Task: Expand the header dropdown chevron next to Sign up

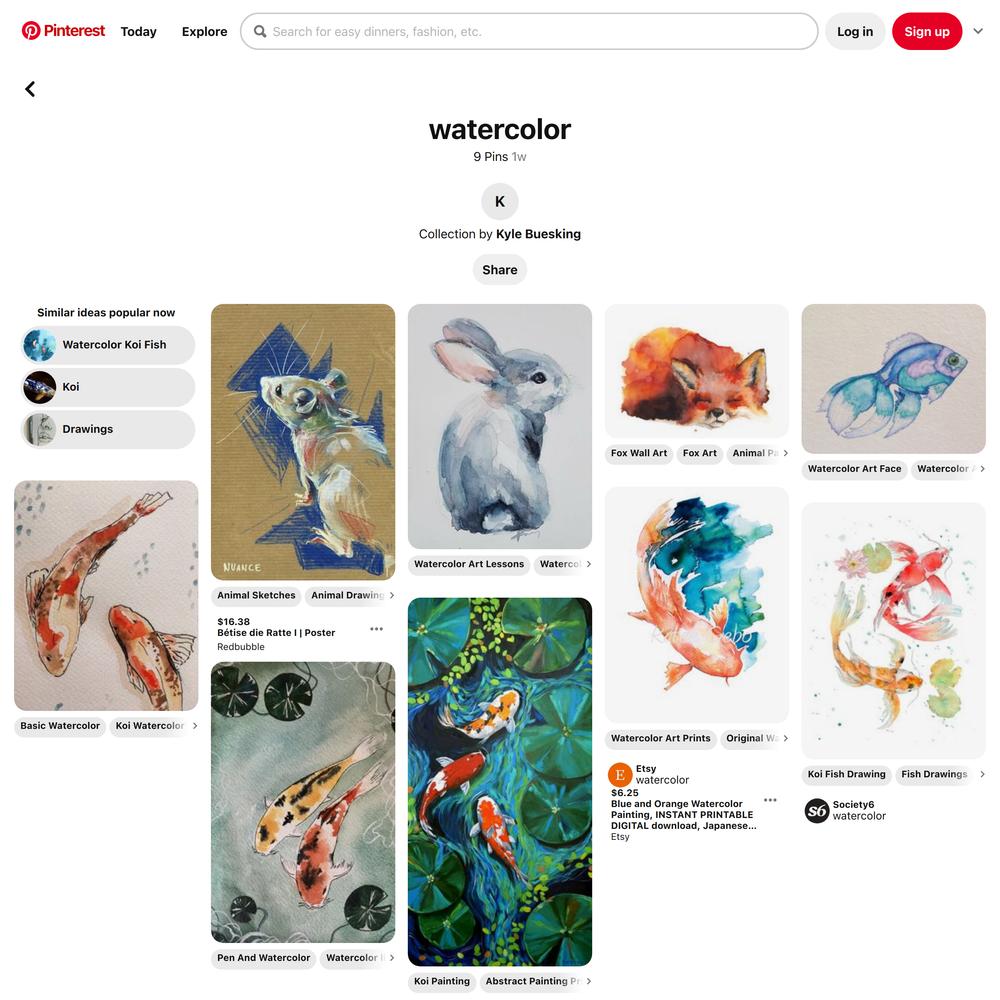Action: [978, 31]
